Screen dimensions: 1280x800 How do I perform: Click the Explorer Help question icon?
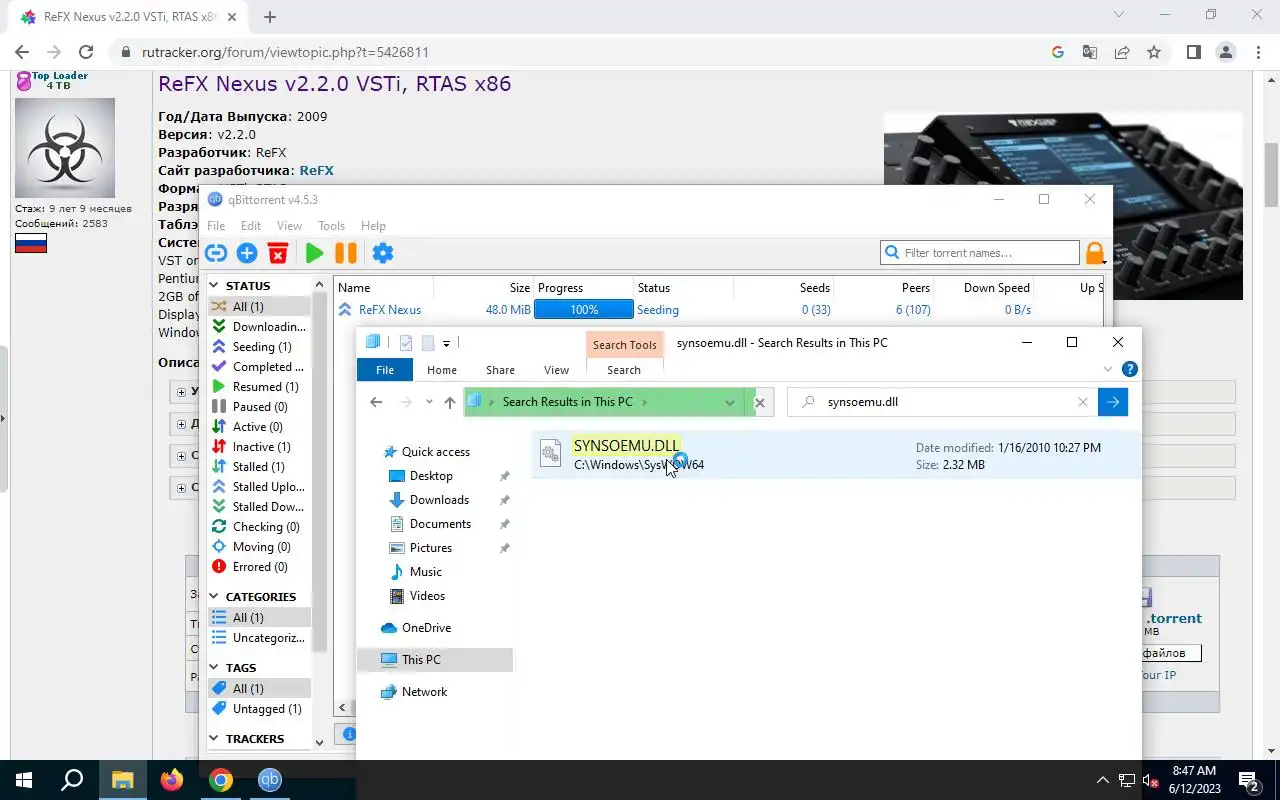pyautogui.click(x=1130, y=369)
